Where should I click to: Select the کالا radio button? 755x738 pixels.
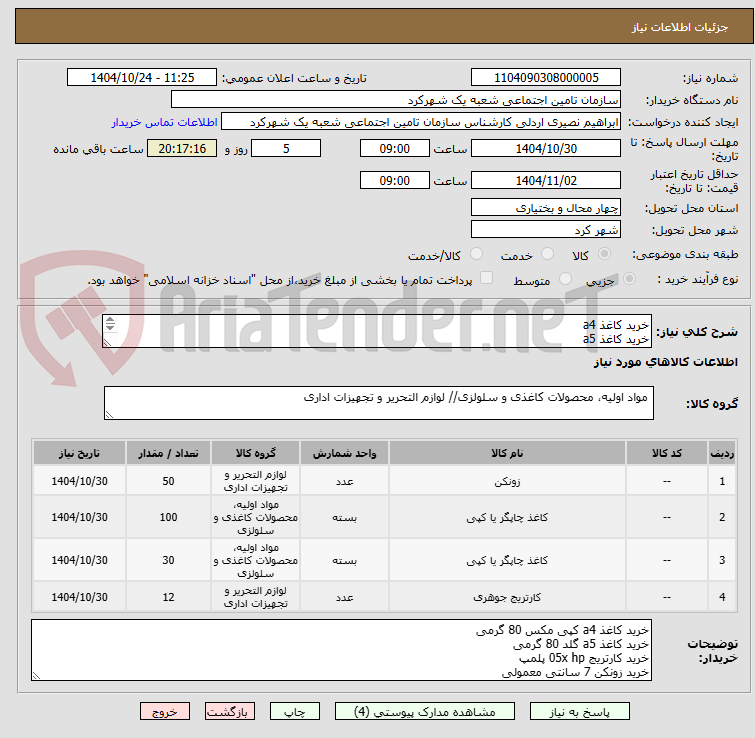click(604, 254)
